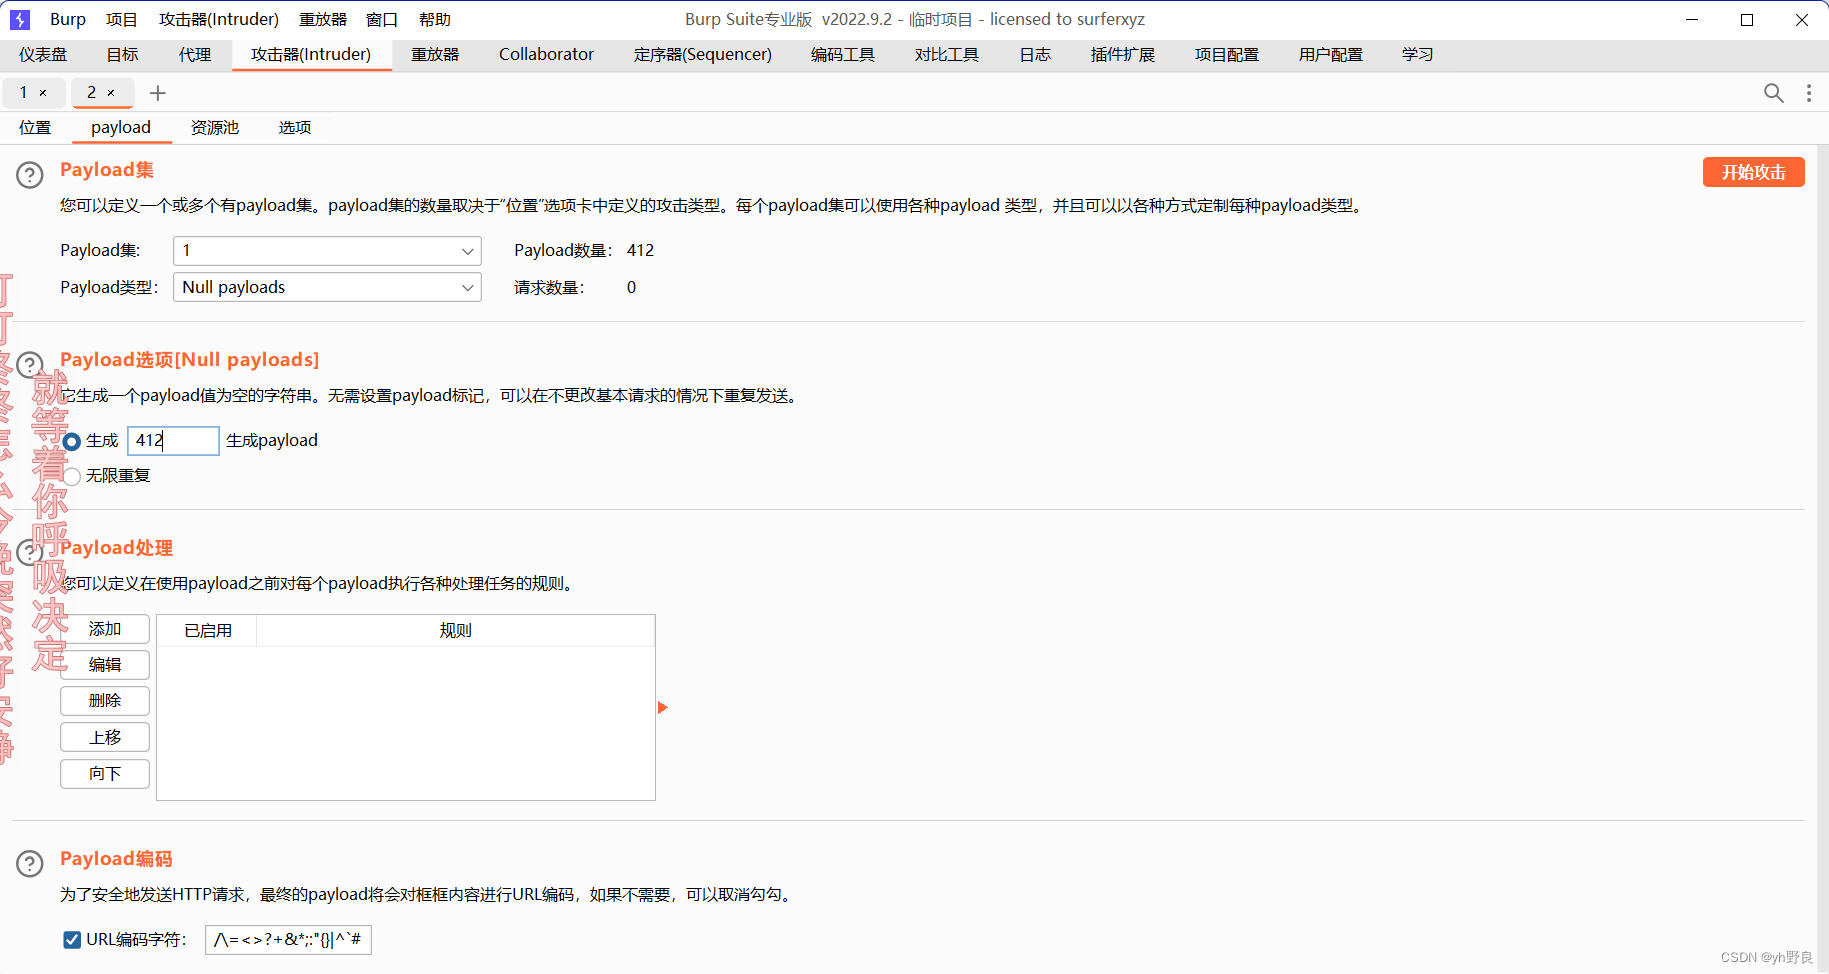Open the 资源池 sub-tab
The width and height of the screenshot is (1829, 974).
point(215,128)
